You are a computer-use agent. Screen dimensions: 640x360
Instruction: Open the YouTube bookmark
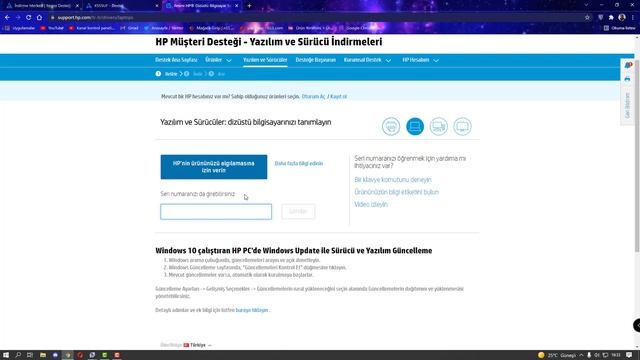(x=52, y=28)
